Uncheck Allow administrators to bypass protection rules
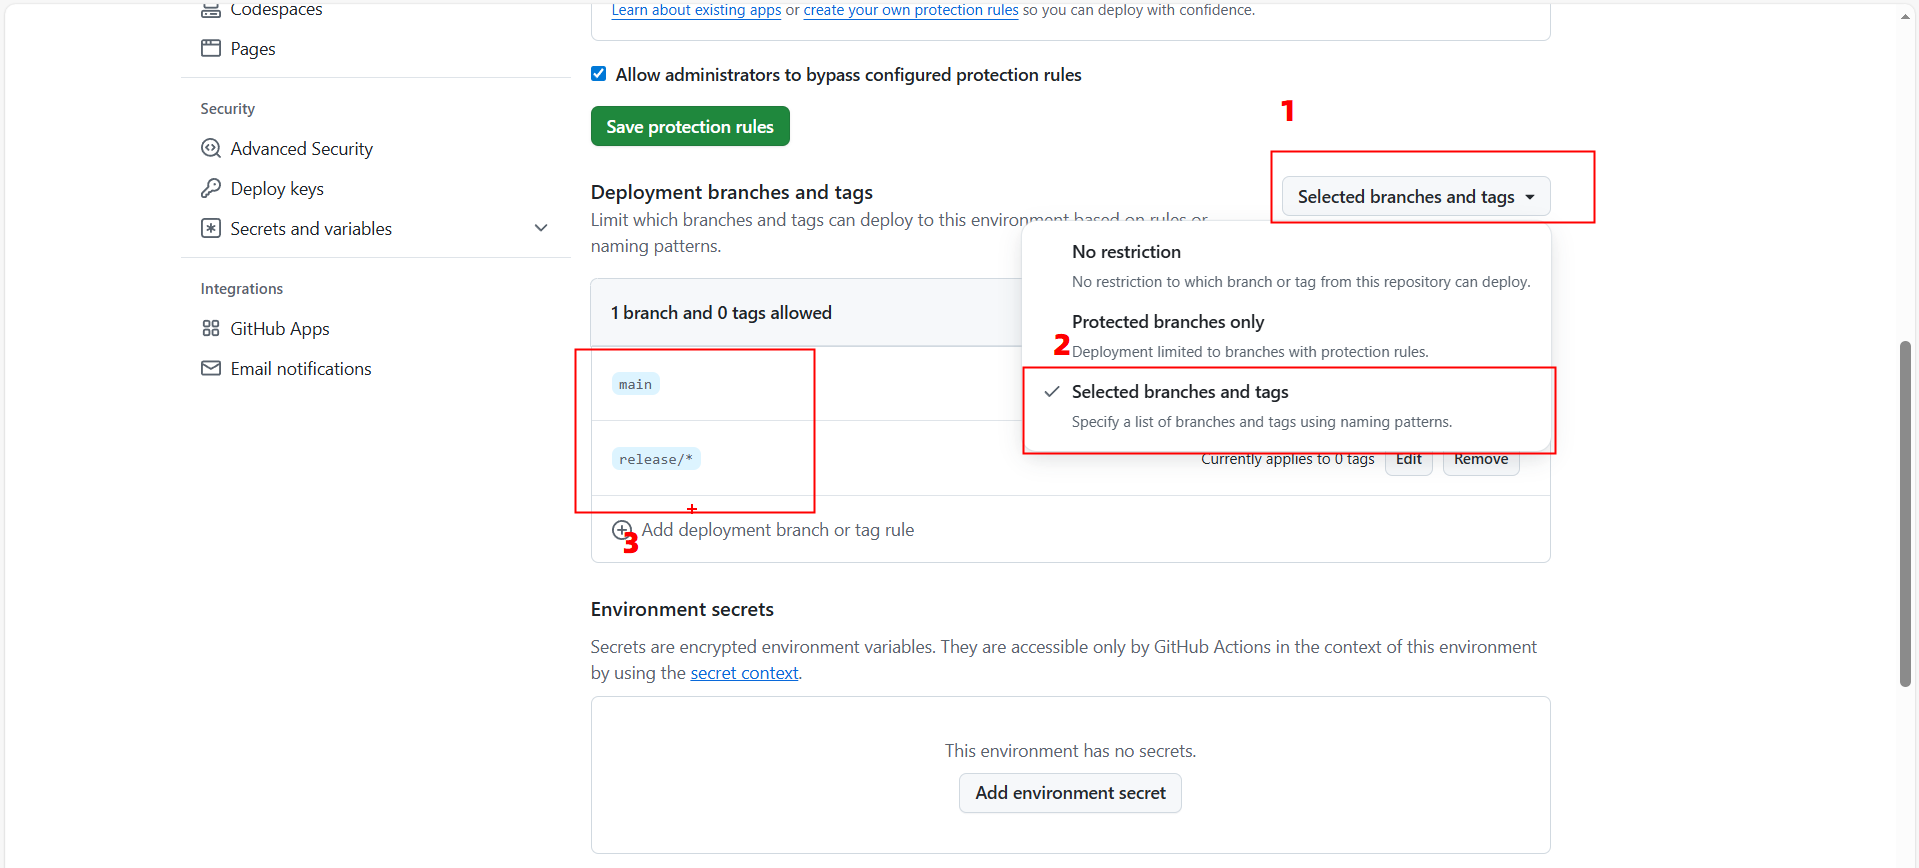1919x868 pixels. click(599, 74)
